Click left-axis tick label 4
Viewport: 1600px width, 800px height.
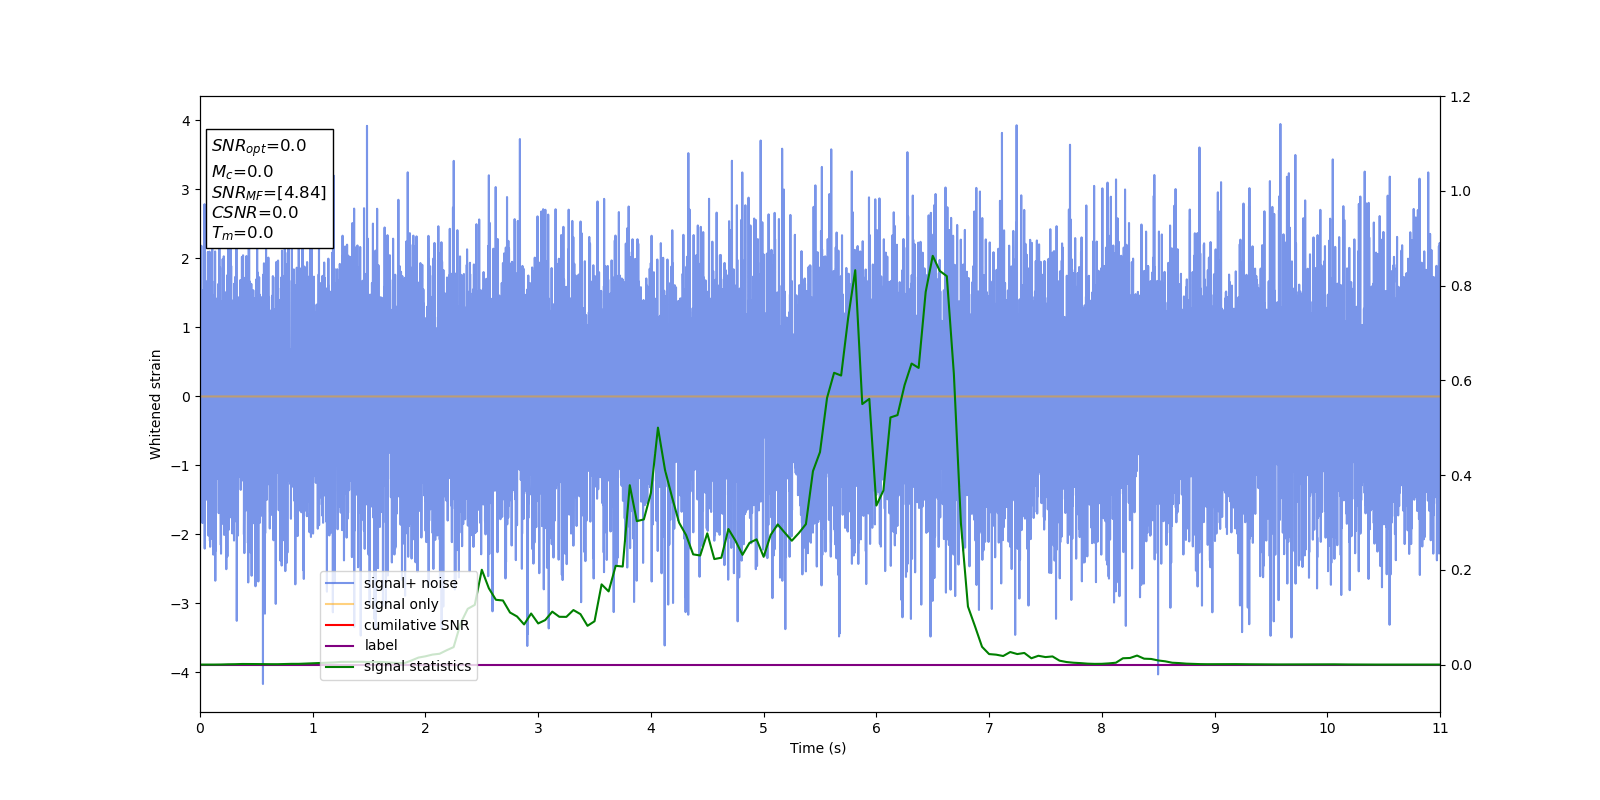click(185, 121)
